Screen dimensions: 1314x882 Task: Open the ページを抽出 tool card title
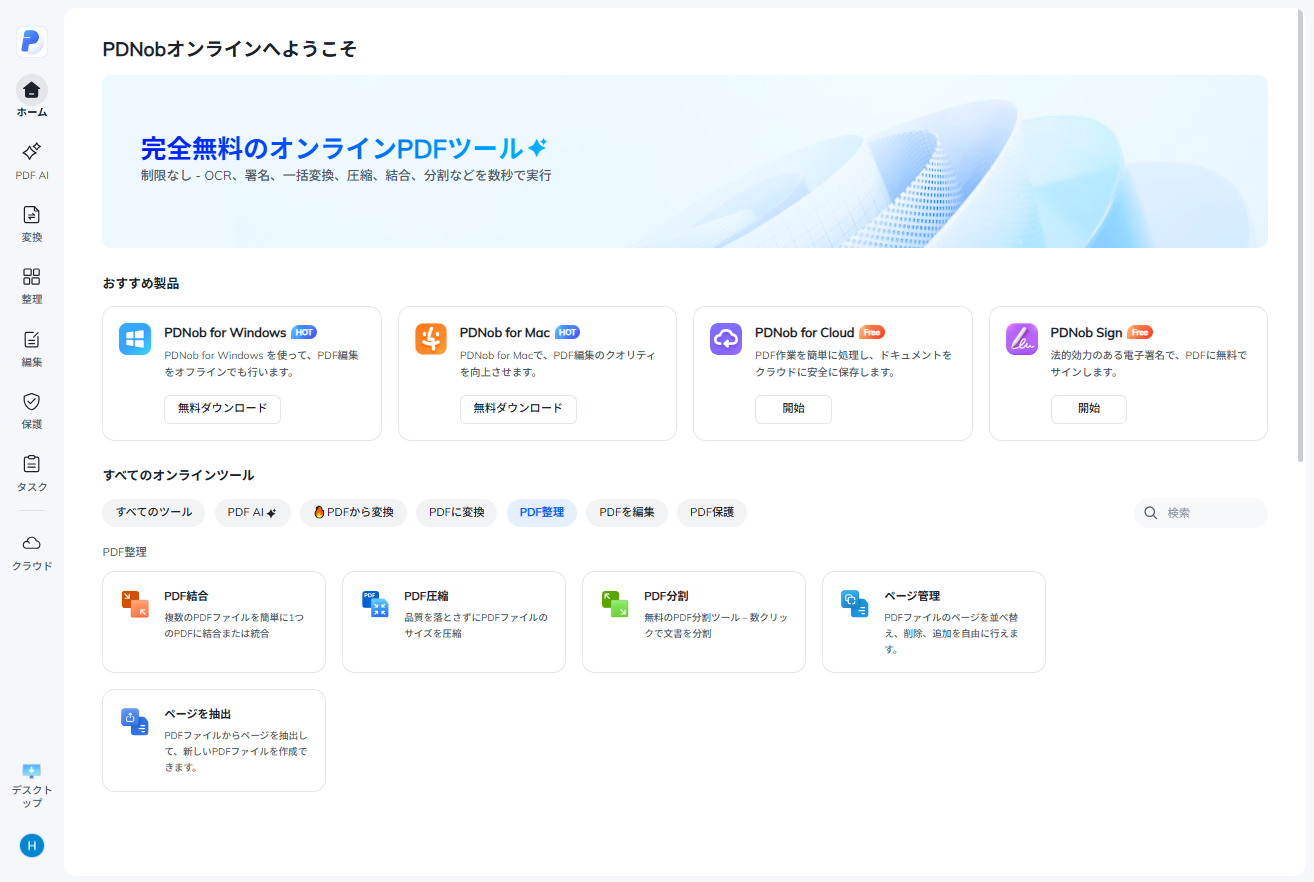[198, 714]
